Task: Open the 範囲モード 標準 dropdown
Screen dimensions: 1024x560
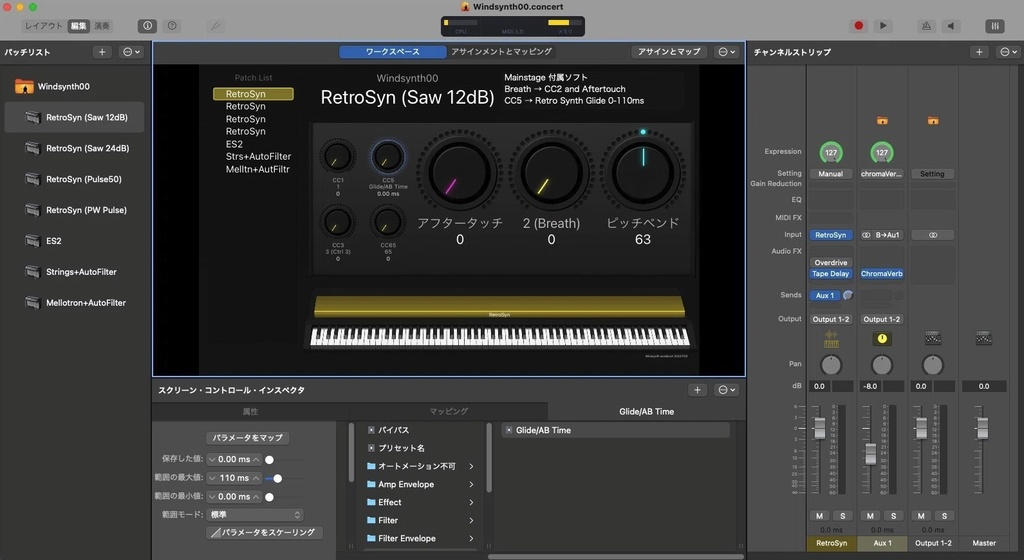Action: point(255,514)
